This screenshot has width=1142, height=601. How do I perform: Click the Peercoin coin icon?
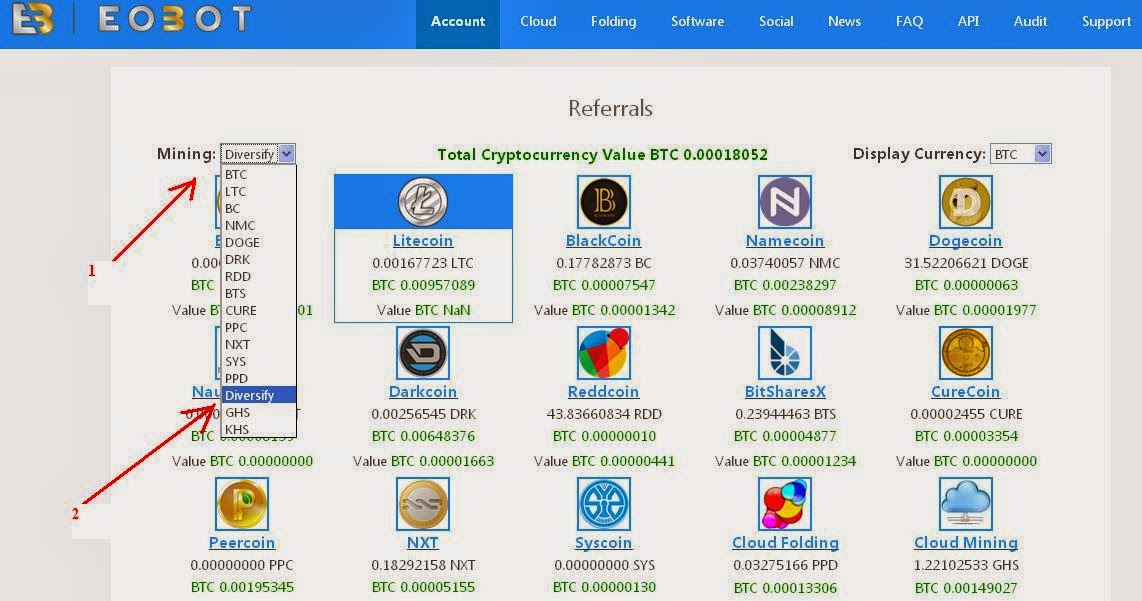pos(242,503)
